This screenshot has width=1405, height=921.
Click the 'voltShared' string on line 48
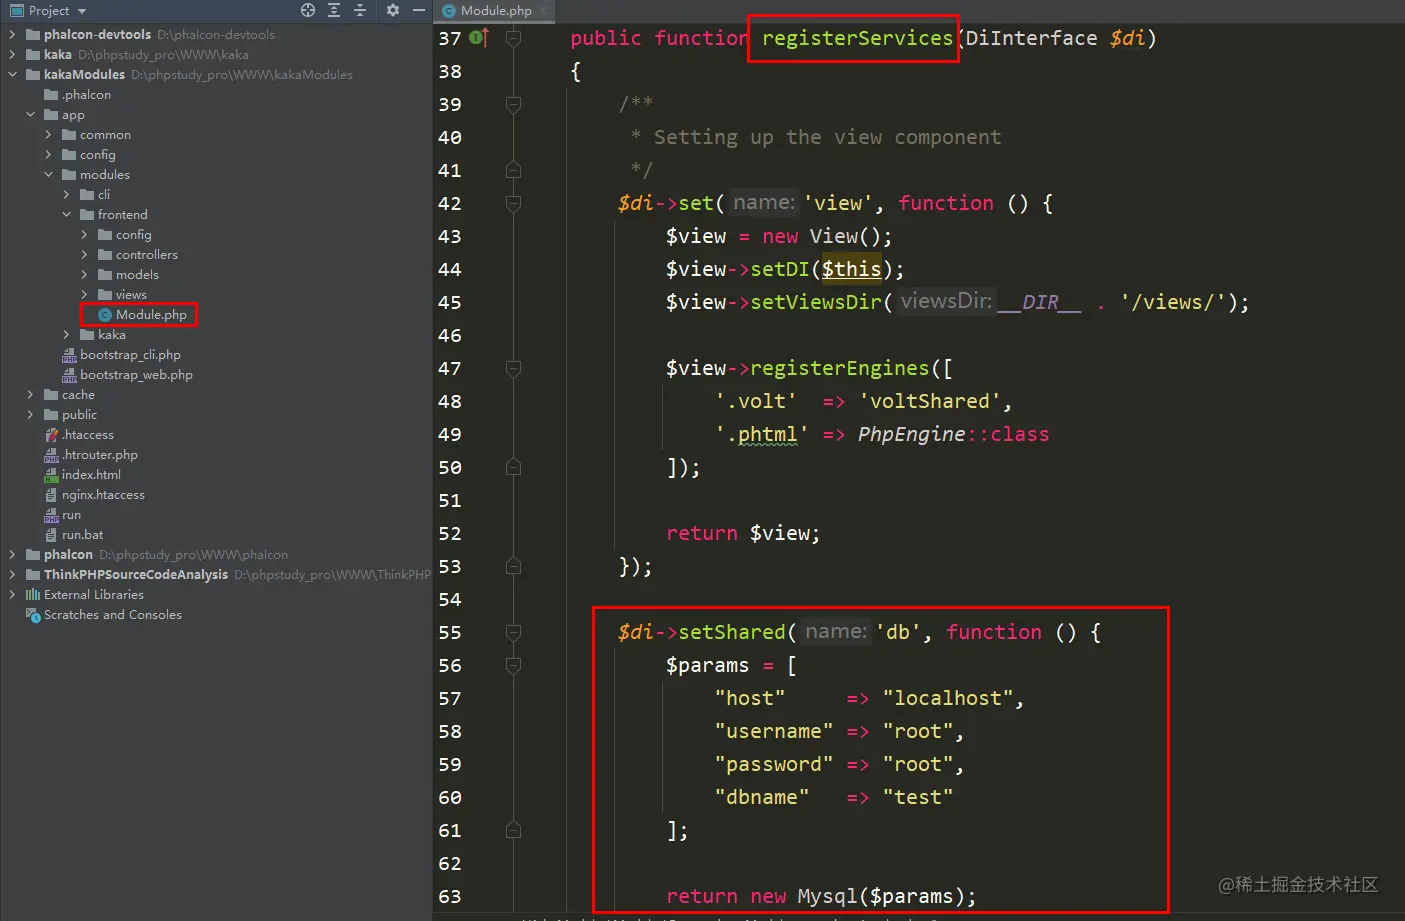pyautogui.click(x=929, y=401)
